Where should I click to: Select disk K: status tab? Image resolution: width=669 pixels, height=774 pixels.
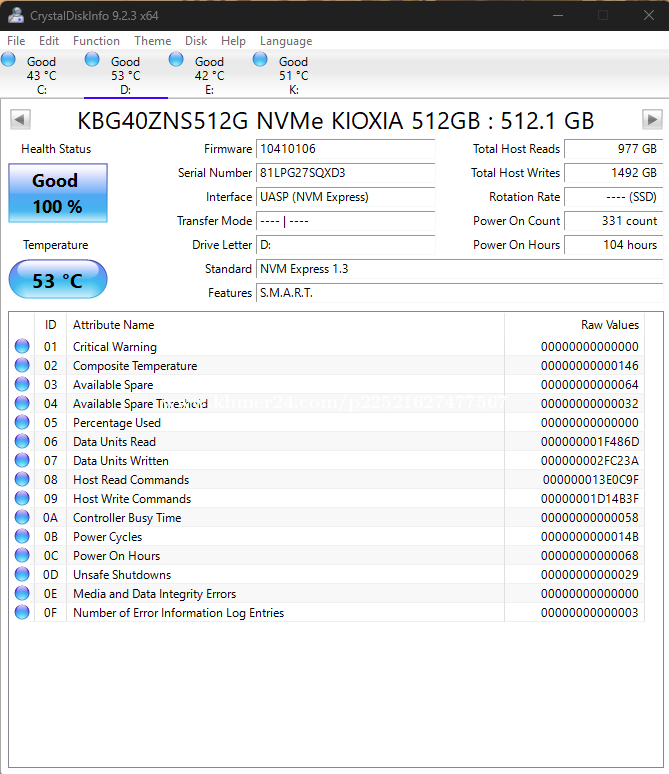point(293,75)
